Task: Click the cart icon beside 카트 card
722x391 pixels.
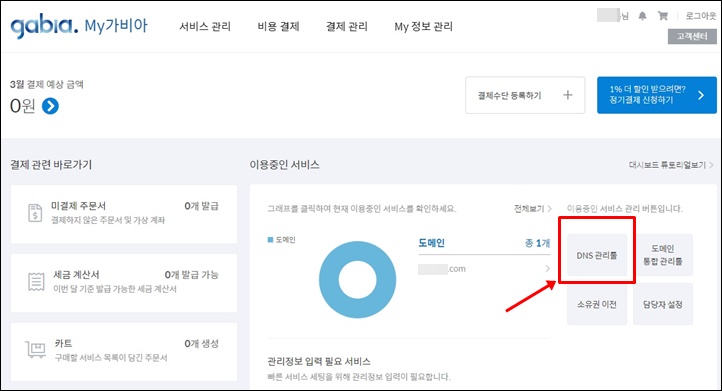Action: coord(35,350)
